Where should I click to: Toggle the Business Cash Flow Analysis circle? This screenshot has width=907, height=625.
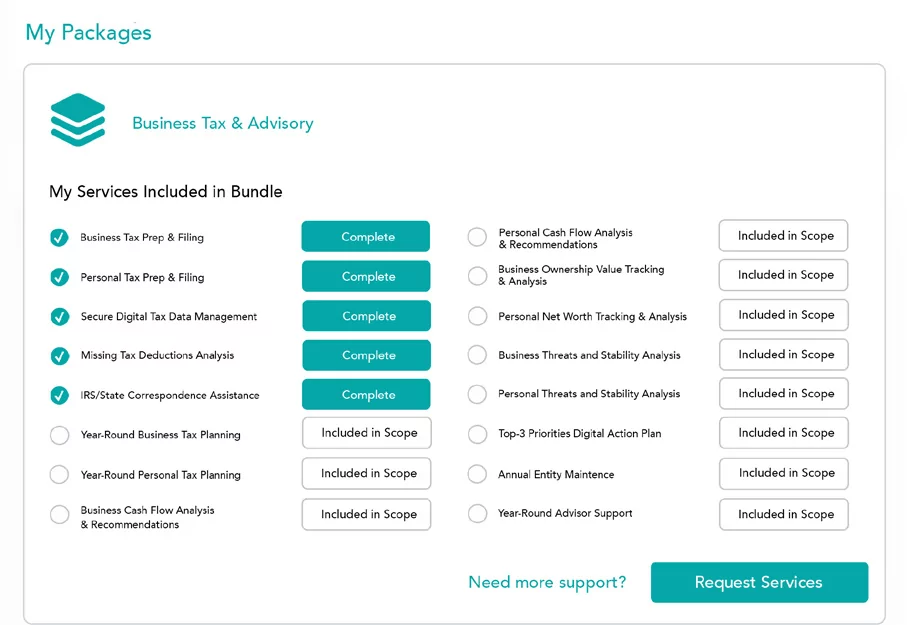pyautogui.click(x=60, y=514)
